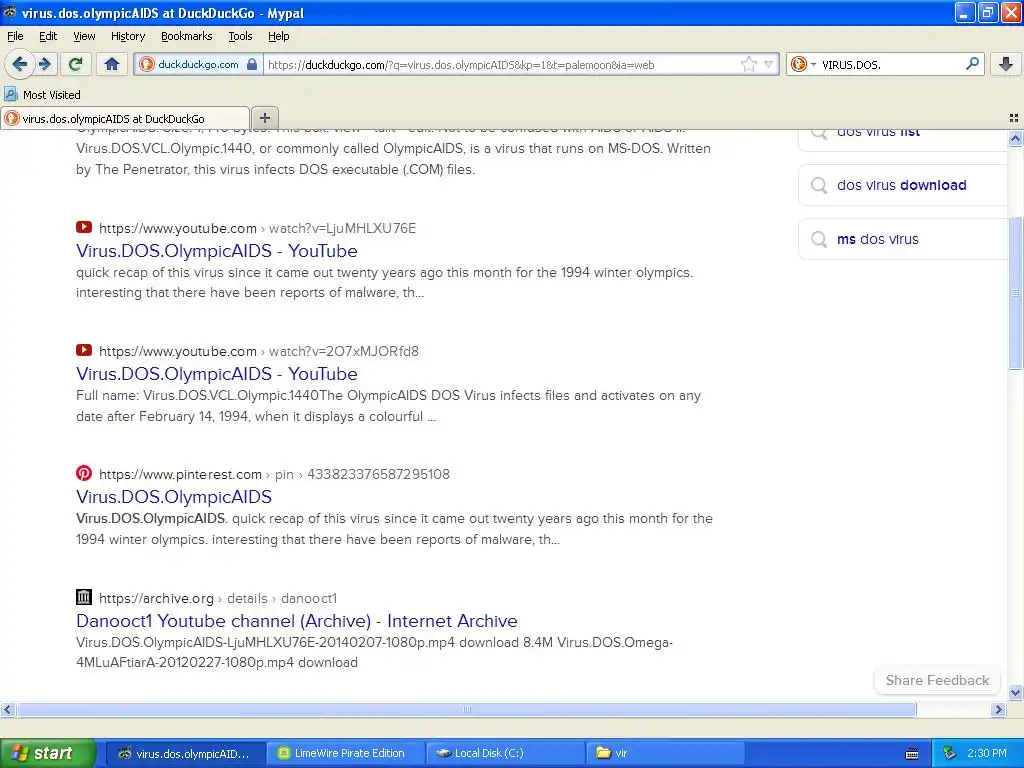
Task: Click the 'https://www.pinterest.com' result URL text
Action: pyautogui.click(x=180, y=474)
